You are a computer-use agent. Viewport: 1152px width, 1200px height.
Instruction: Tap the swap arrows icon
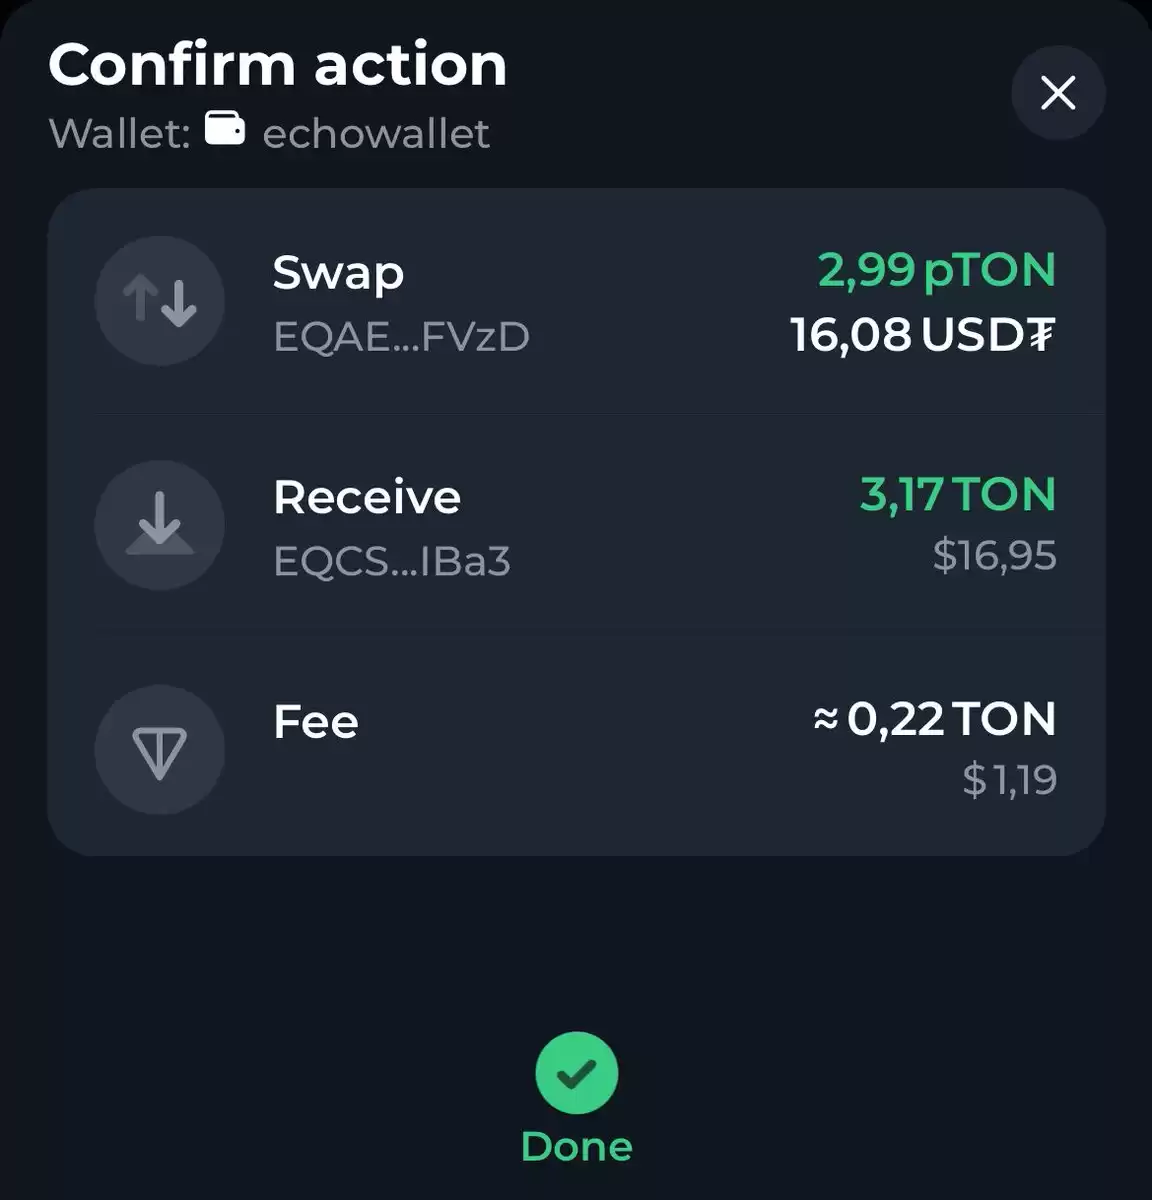[159, 301]
